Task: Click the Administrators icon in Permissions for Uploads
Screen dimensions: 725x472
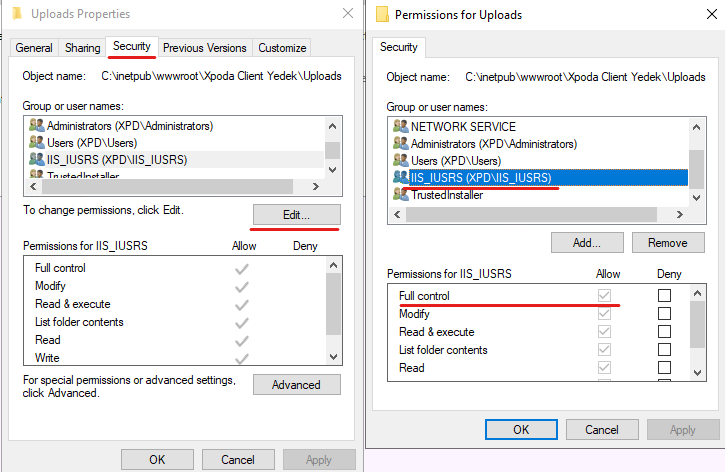Action: click(400, 143)
